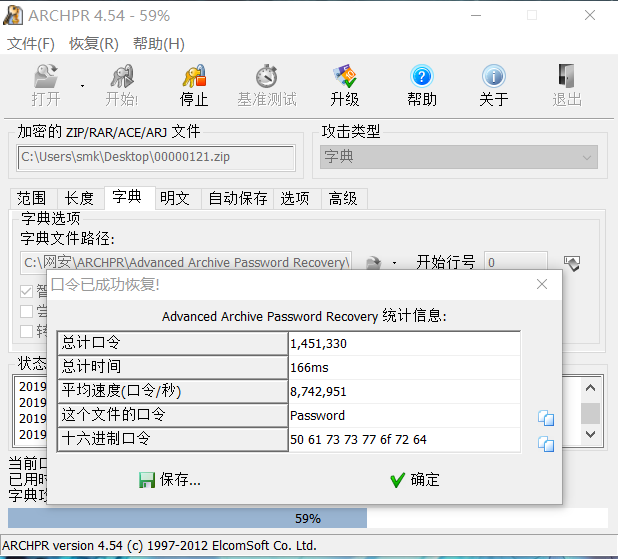
Task: Switch to the 自动保存 tab
Action: point(238,198)
